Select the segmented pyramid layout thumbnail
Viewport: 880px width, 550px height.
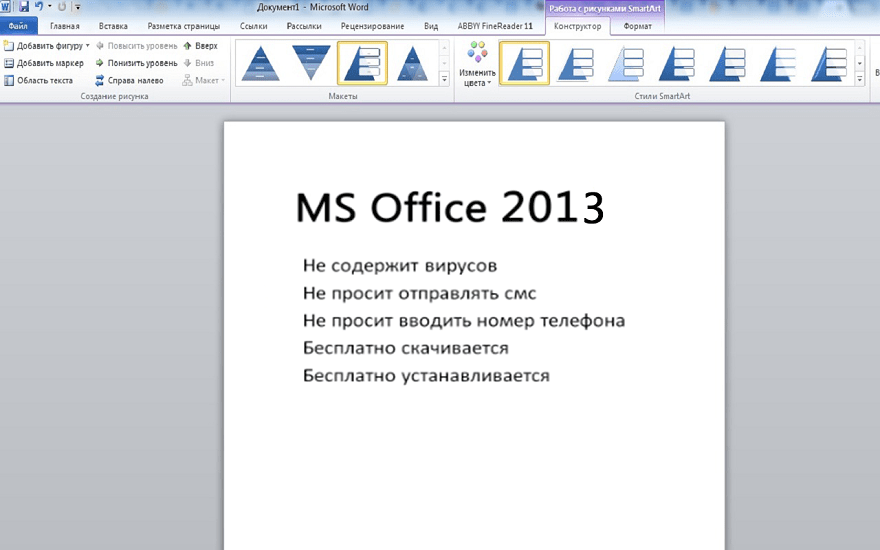412,63
